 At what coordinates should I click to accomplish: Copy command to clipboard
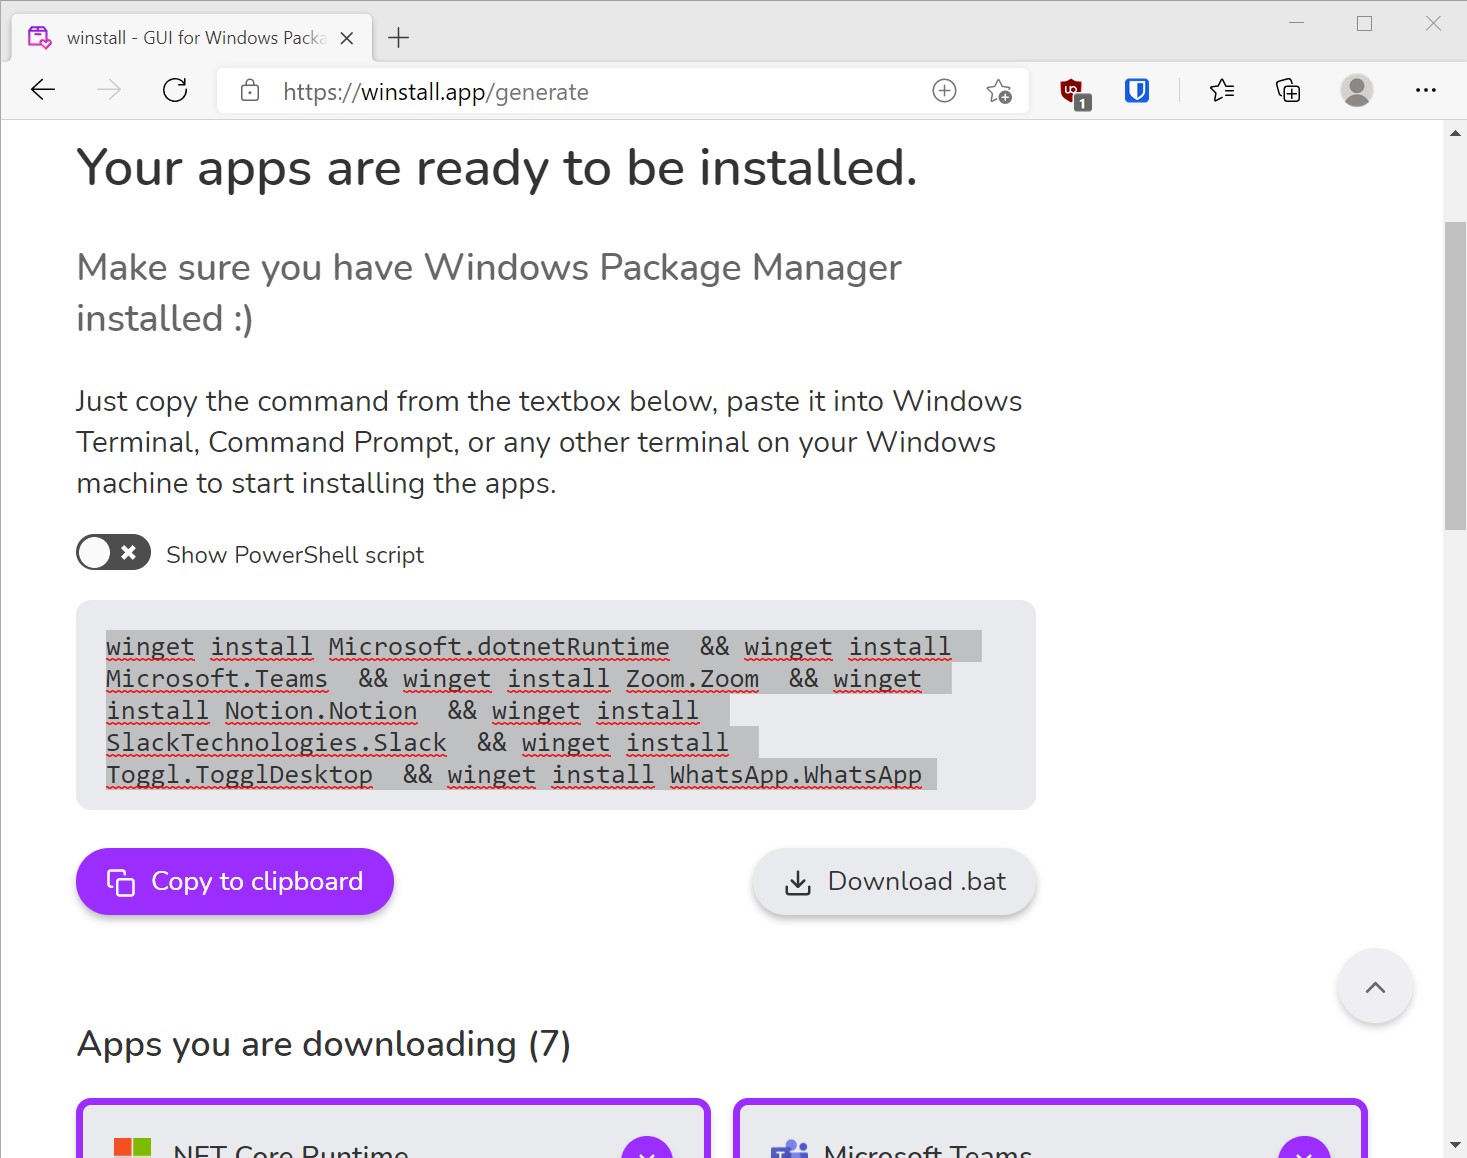pos(235,881)
